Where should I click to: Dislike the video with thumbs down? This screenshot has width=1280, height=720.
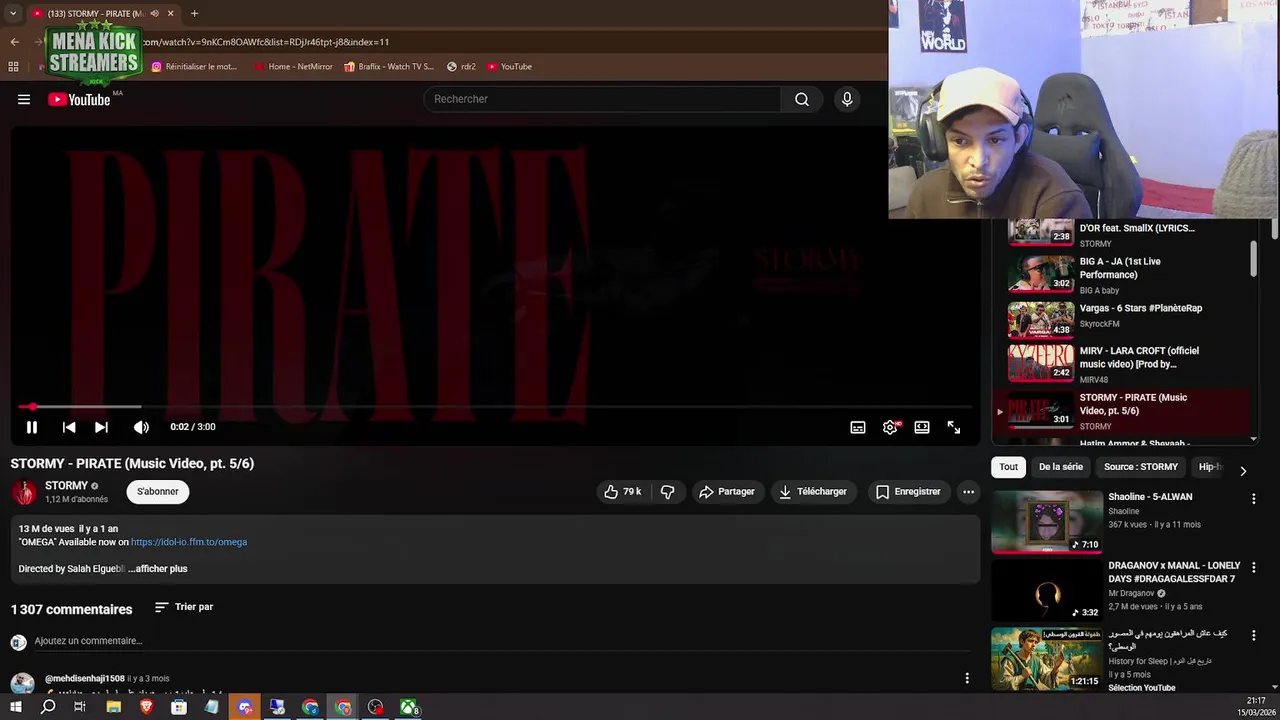(668, 492)
